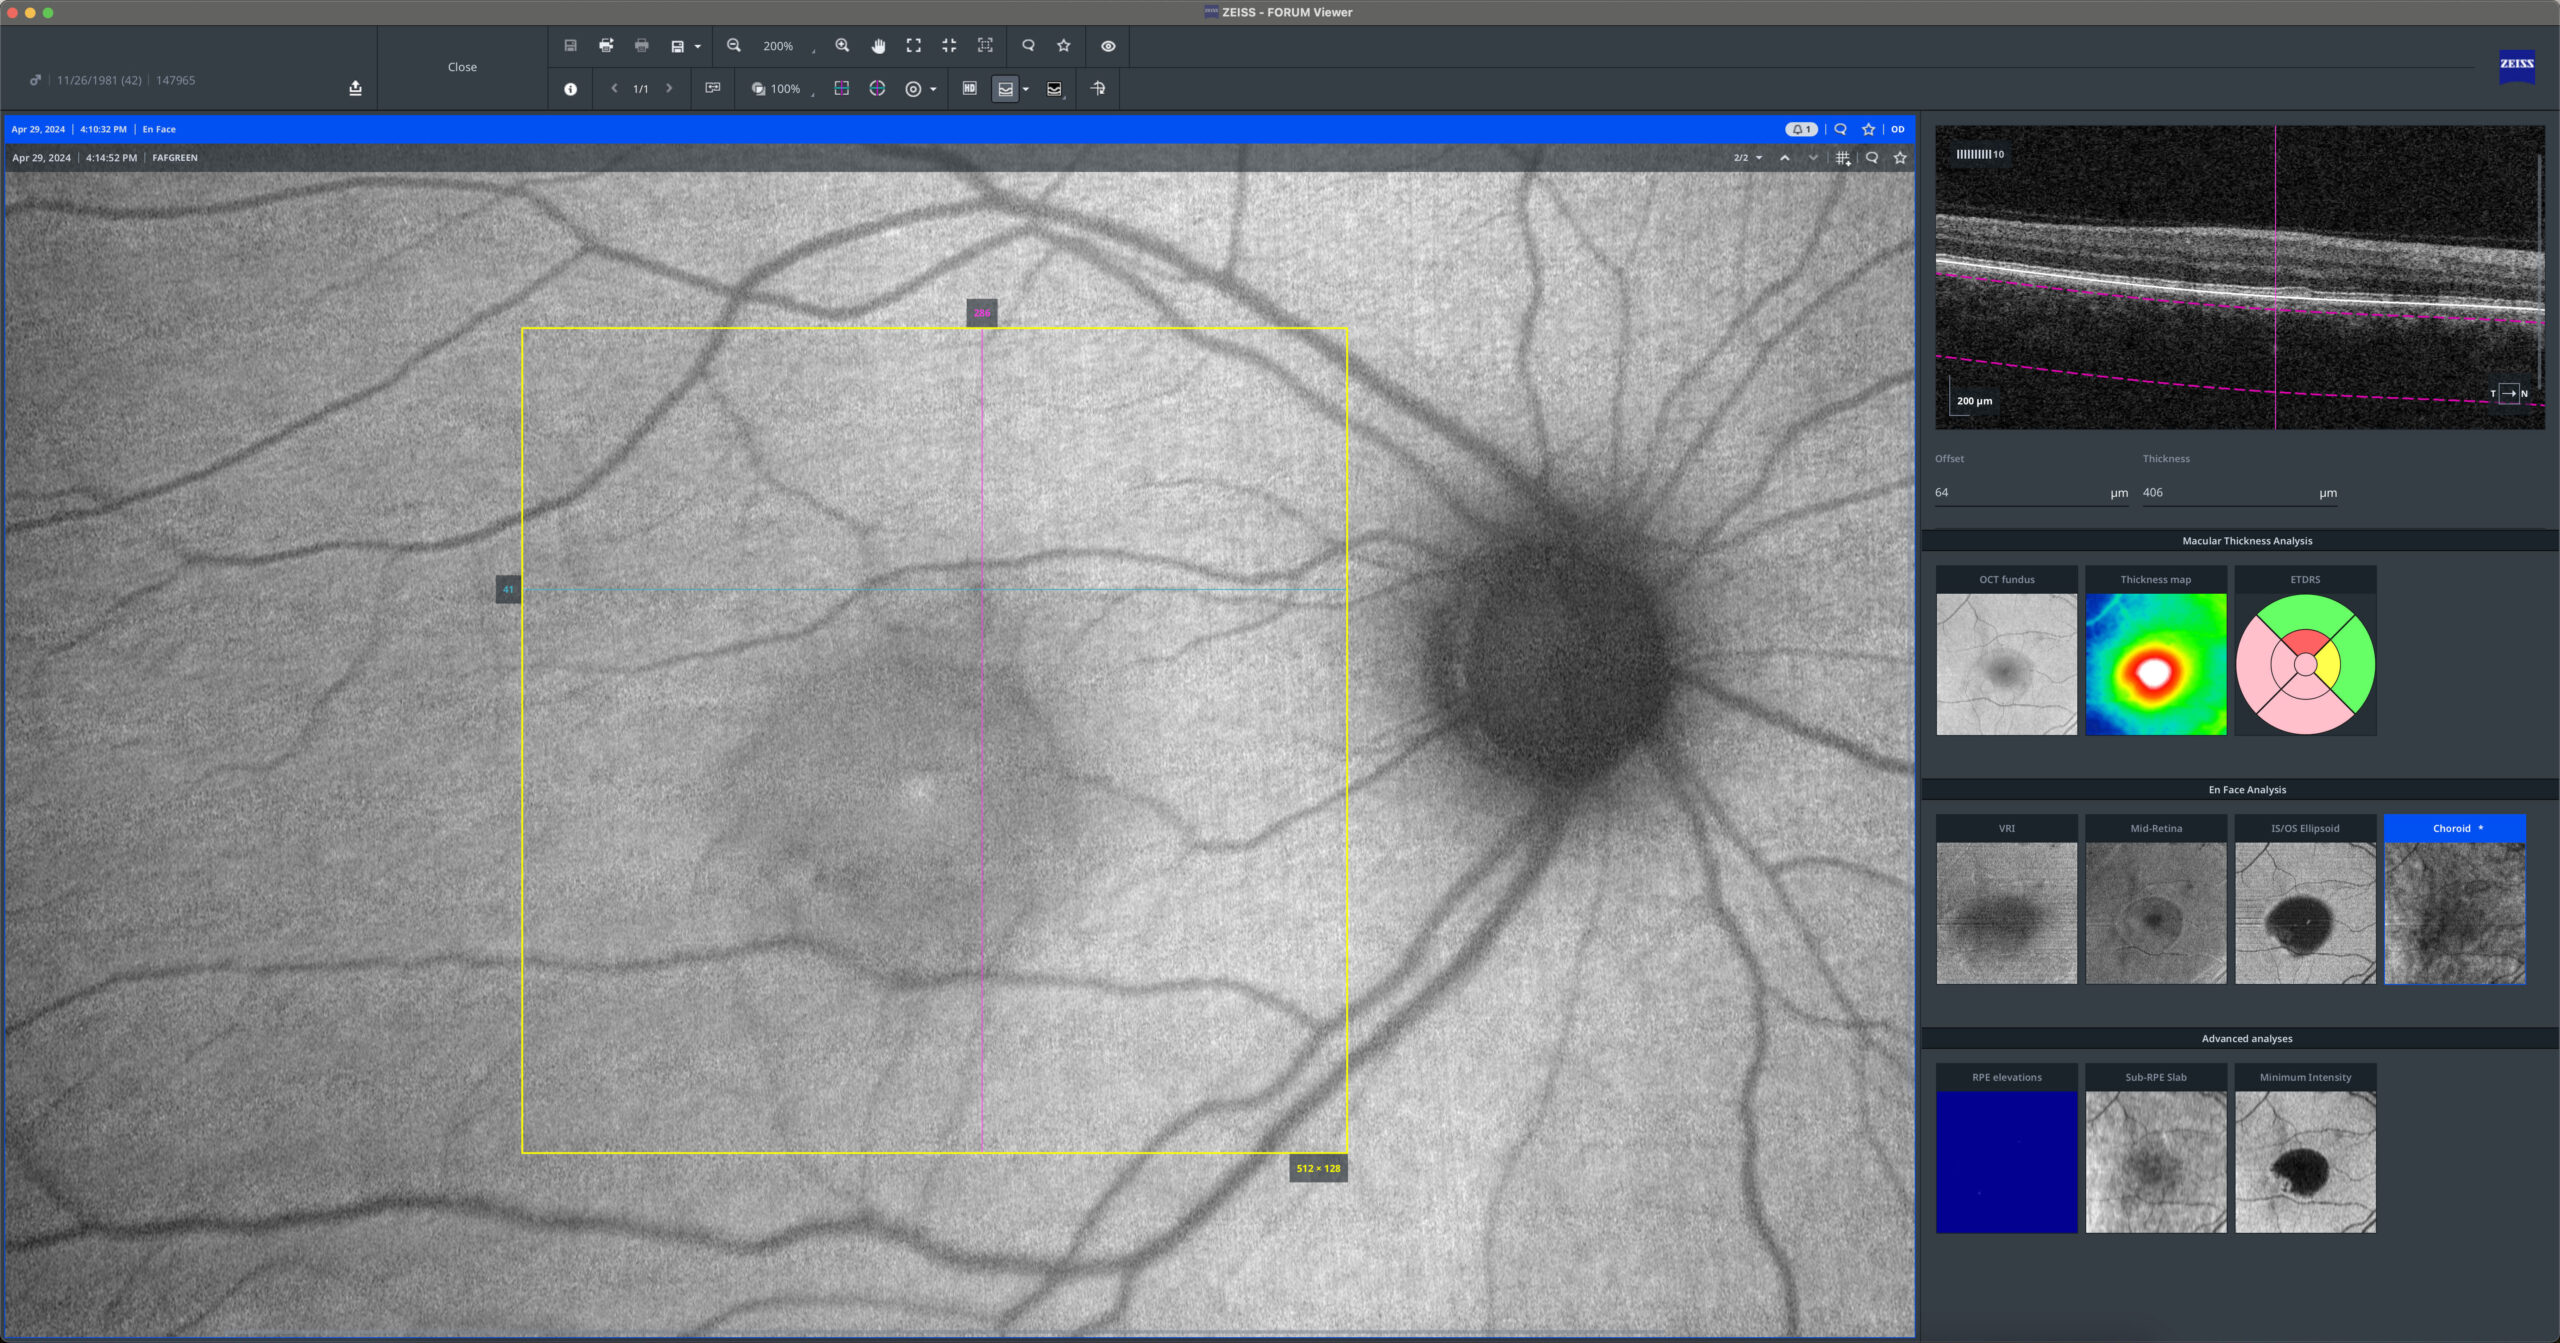This screenshot has height=1343, width=2560.
Task: Toggle the highlighted layer segmentation button
Action: [x=1005, y=89]
